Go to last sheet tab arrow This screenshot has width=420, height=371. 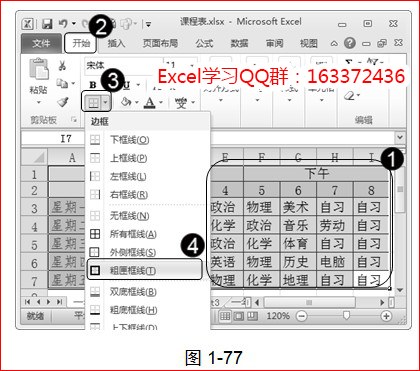[x=59, y=302]
